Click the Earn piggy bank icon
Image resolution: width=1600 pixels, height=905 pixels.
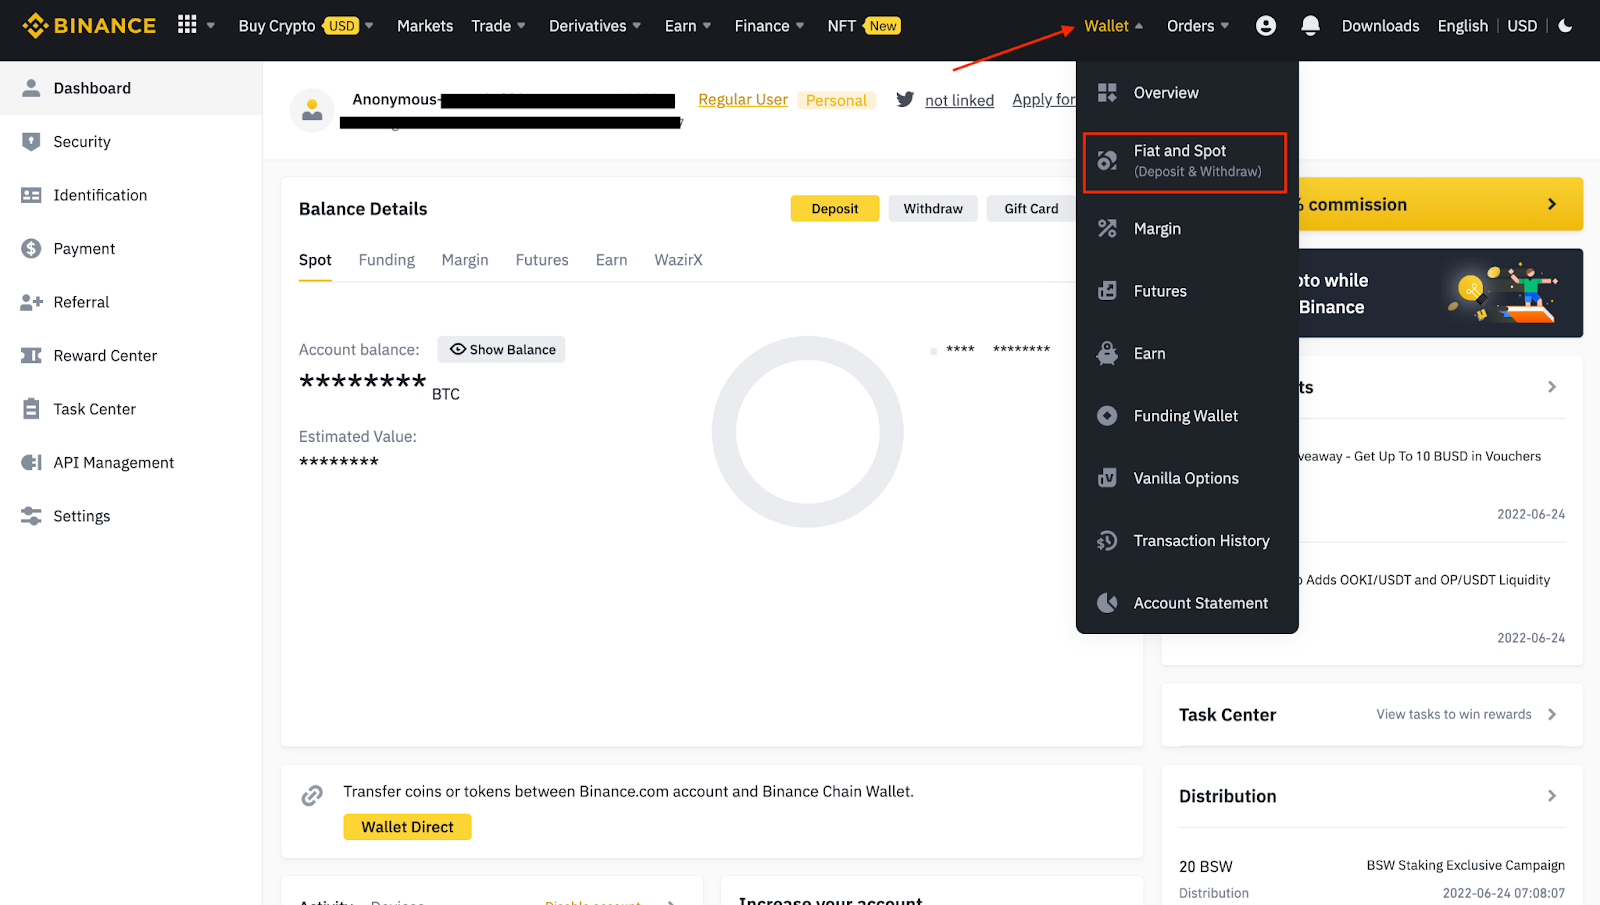[x=1107, y=353]
